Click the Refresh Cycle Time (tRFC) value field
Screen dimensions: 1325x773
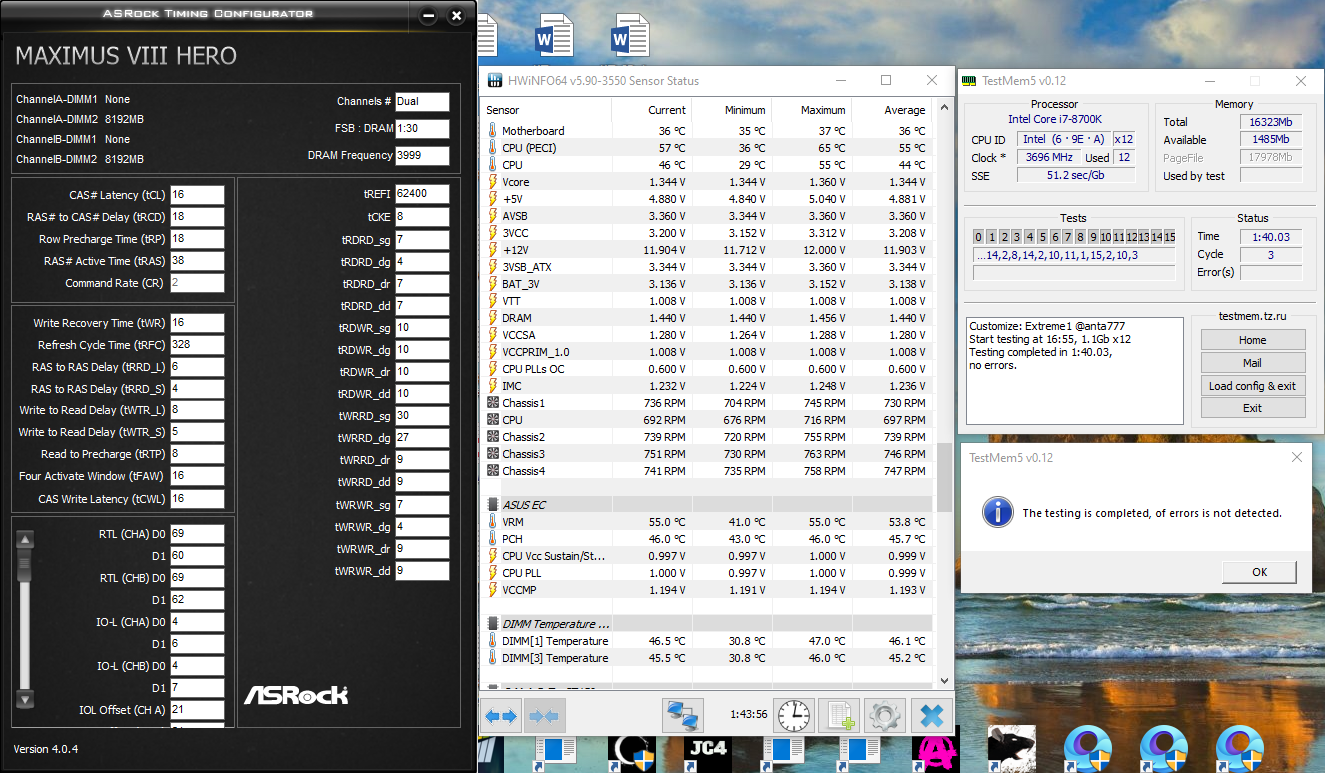[197, 345]
